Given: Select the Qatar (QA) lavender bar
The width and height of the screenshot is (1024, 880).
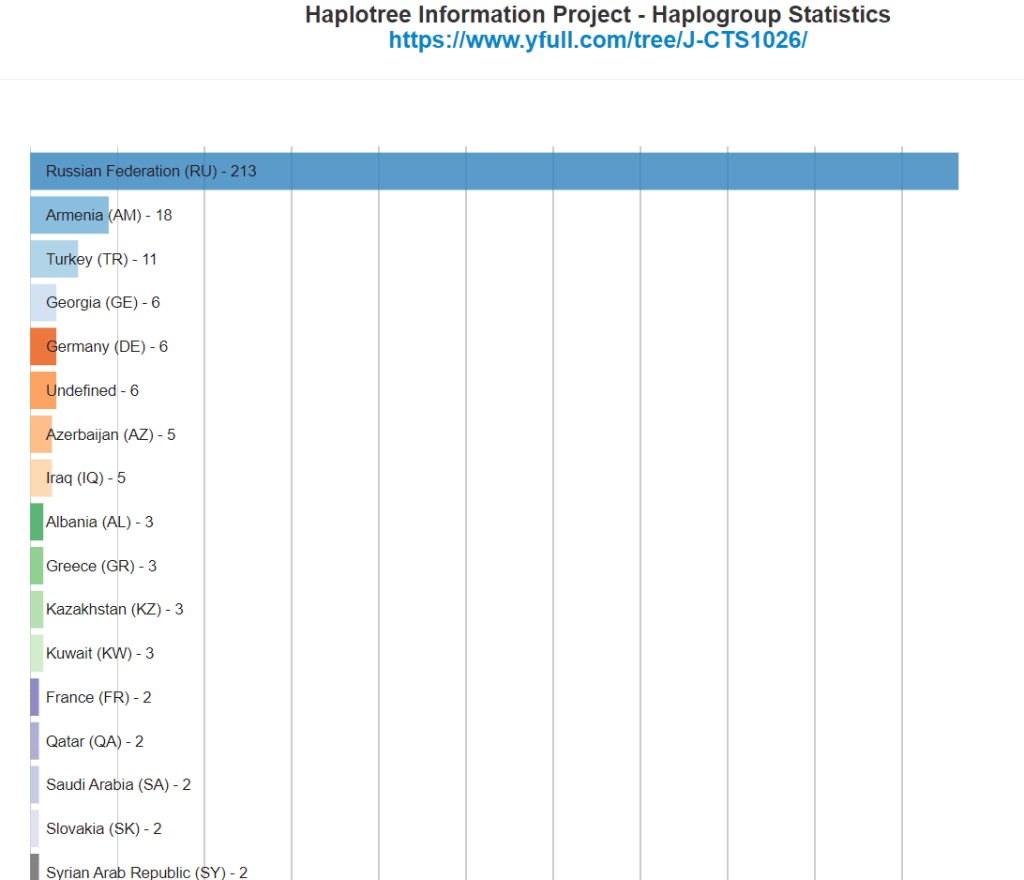Looking at the screenshot, I should (x=35, y=741).
